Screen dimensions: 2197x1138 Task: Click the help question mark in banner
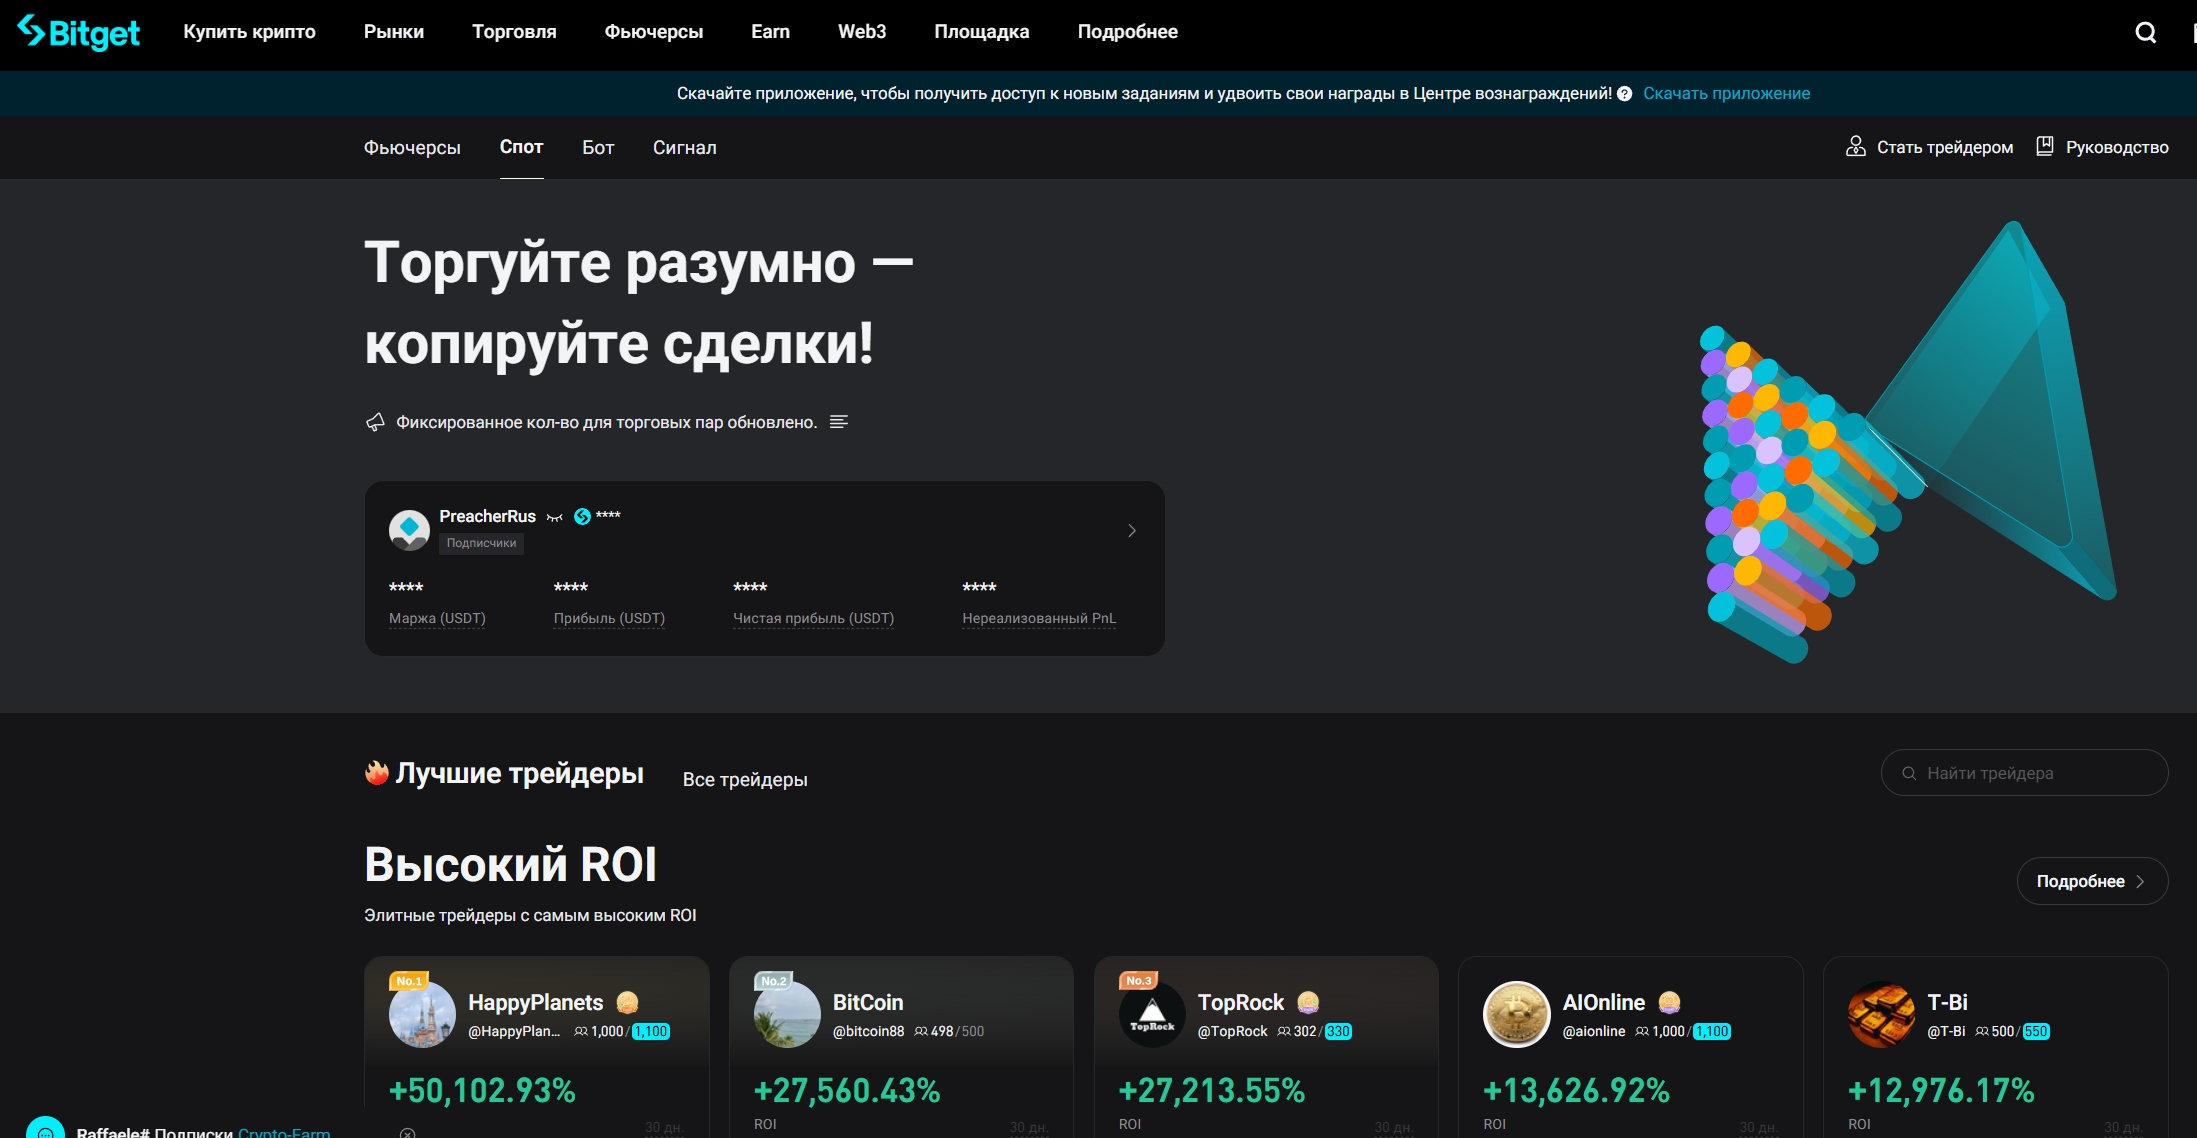(x=1624, y=94)
